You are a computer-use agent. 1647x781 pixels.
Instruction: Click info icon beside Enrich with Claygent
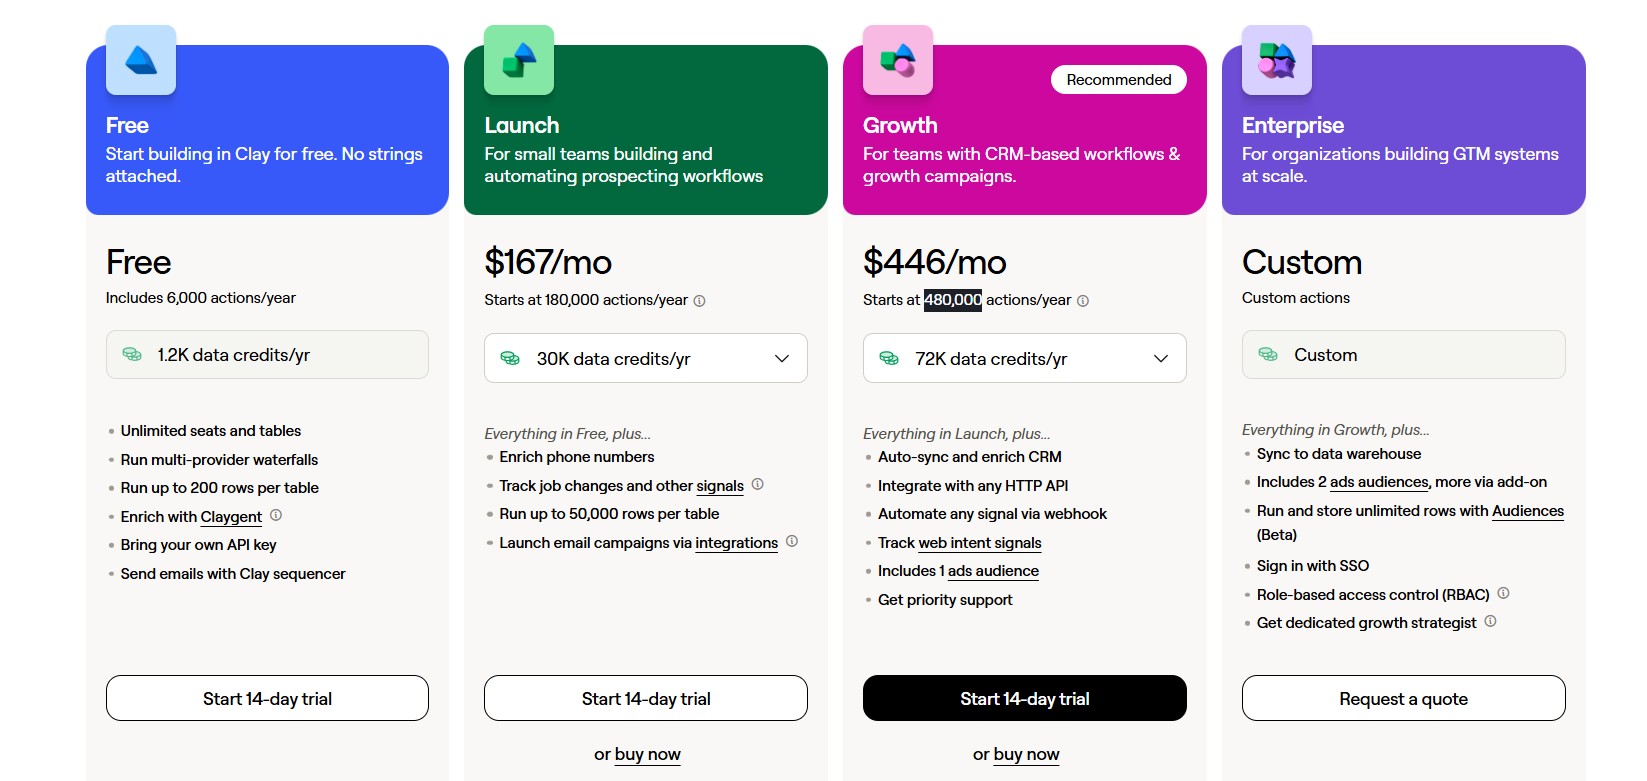[276, 515]
